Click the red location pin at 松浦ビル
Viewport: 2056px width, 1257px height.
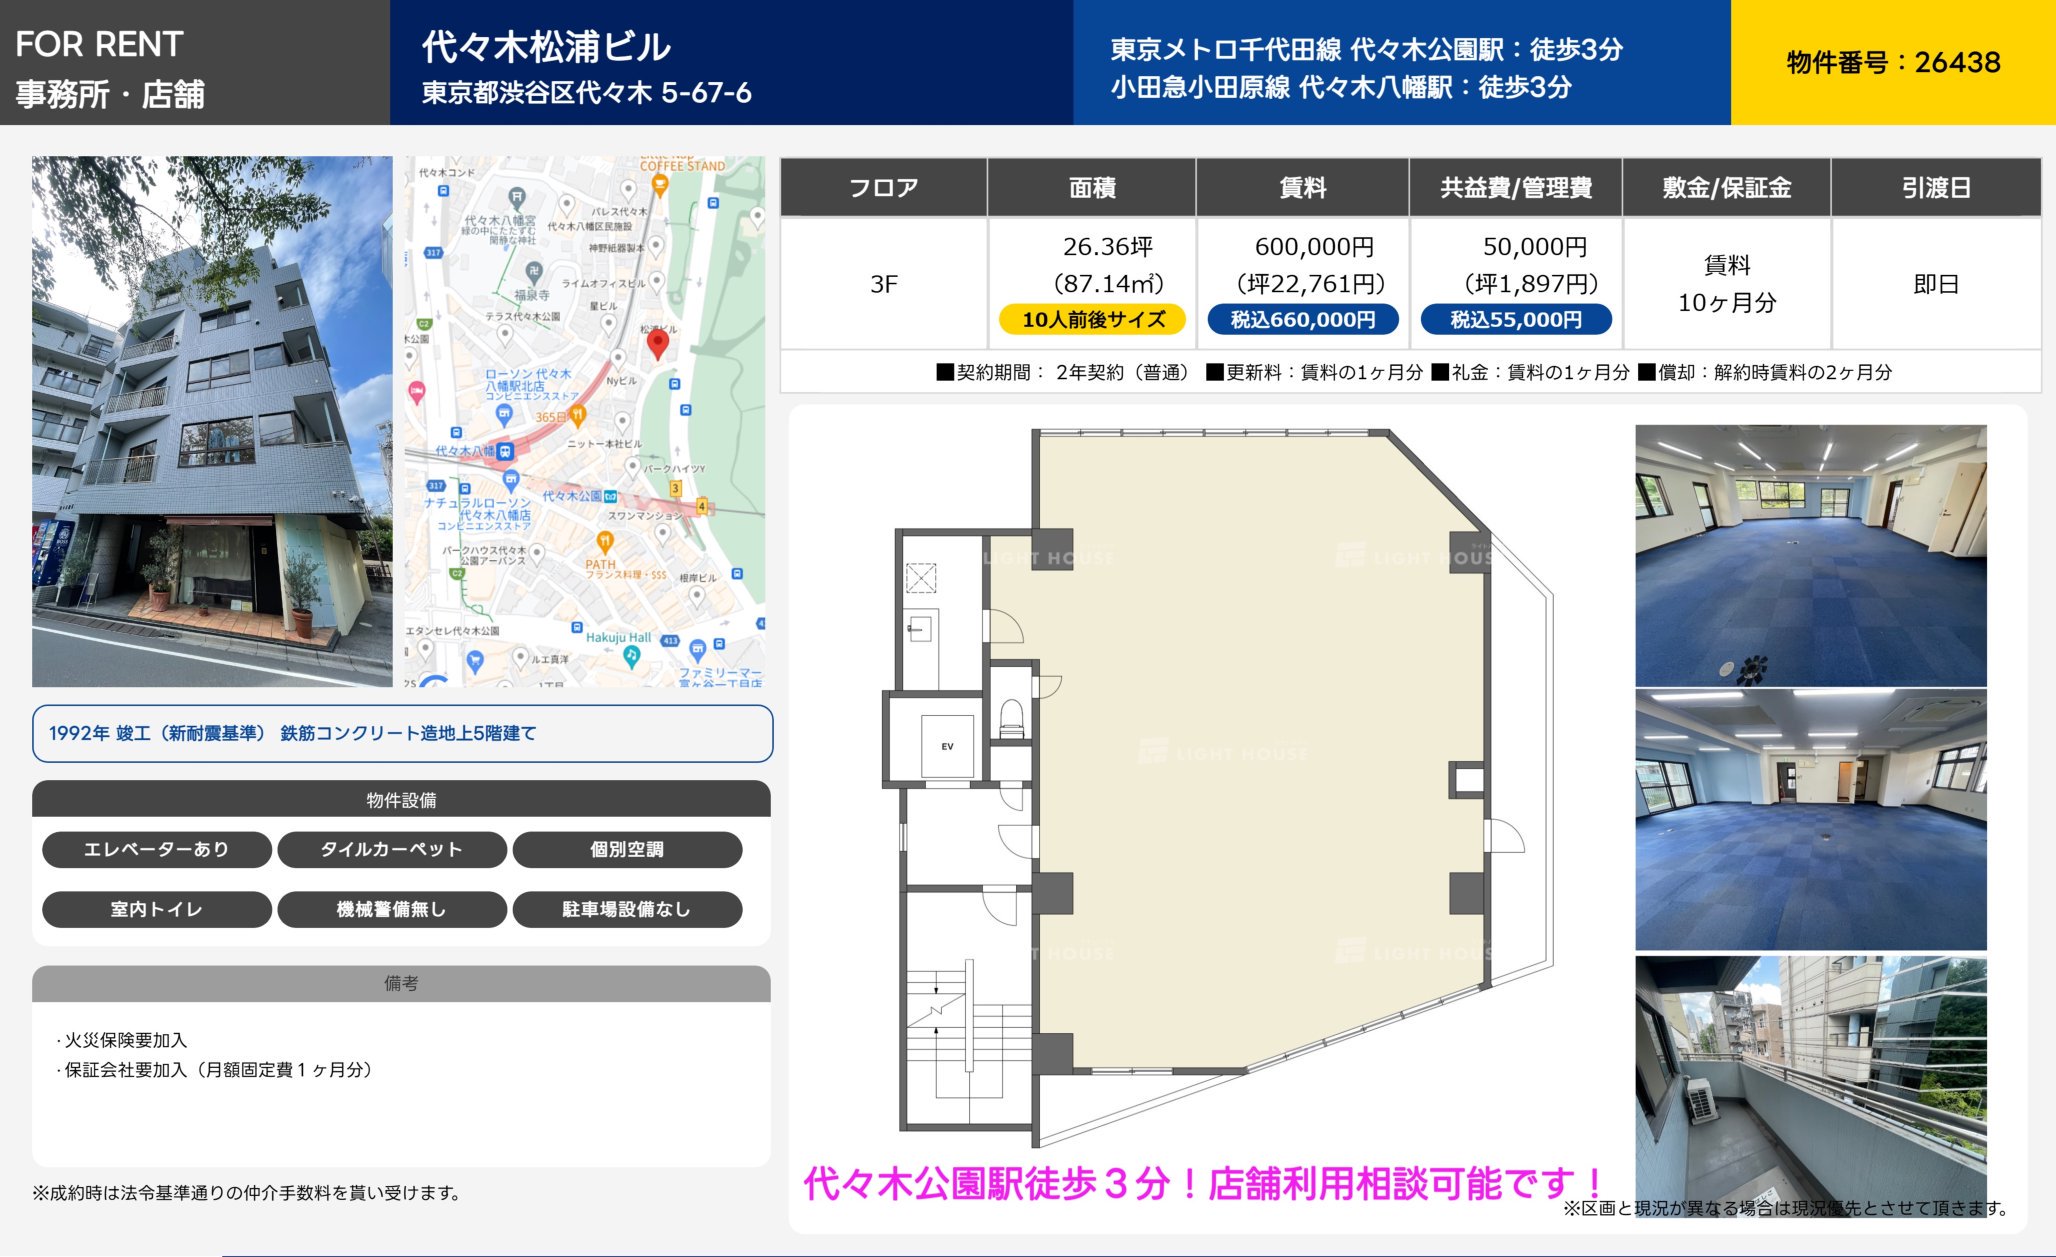[x=657, y=343]
